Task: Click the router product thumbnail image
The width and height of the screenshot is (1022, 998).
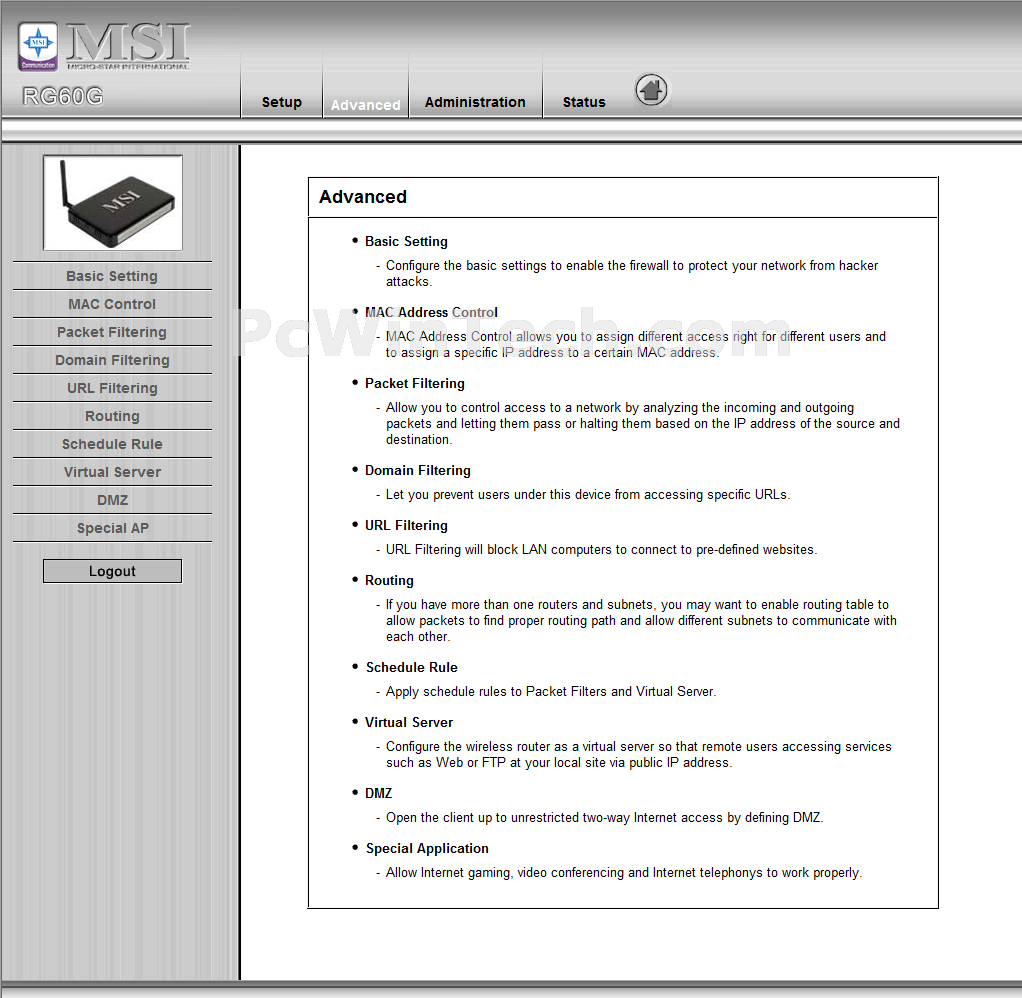Action: coord(113,203)
